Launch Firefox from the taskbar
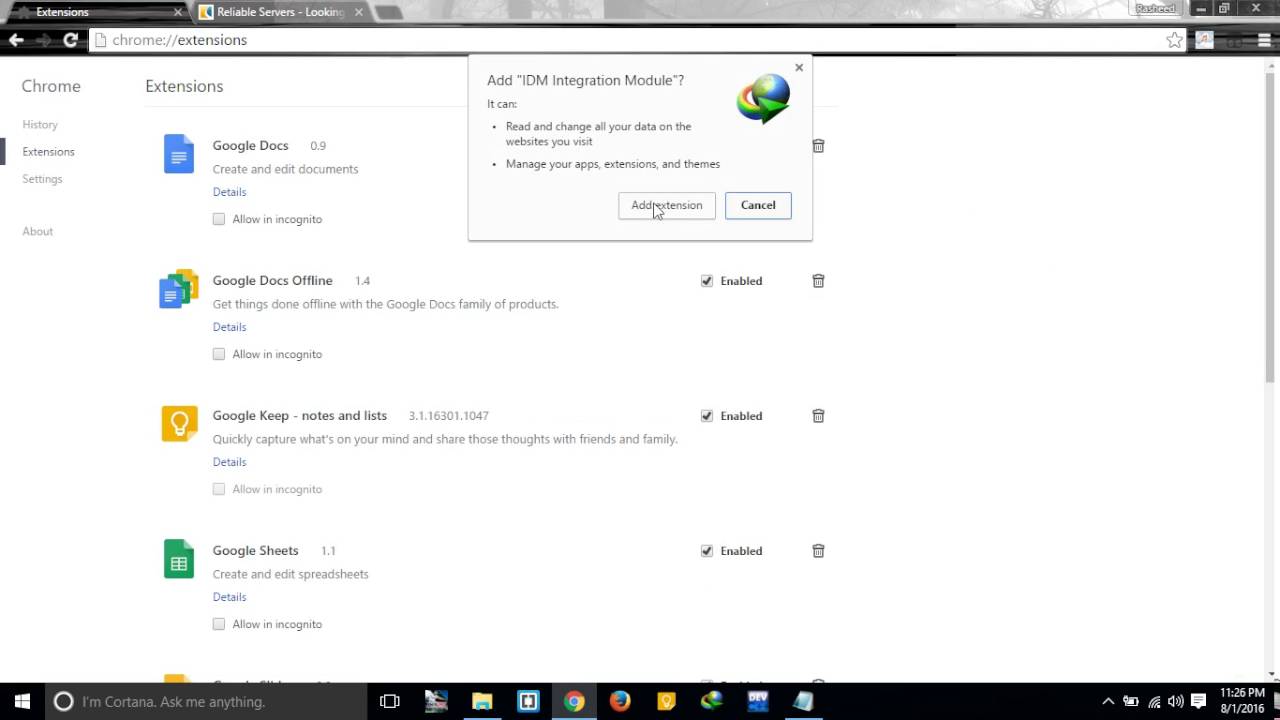The height and width of the screenshot is (720, 1280). (x=620, y=701)
